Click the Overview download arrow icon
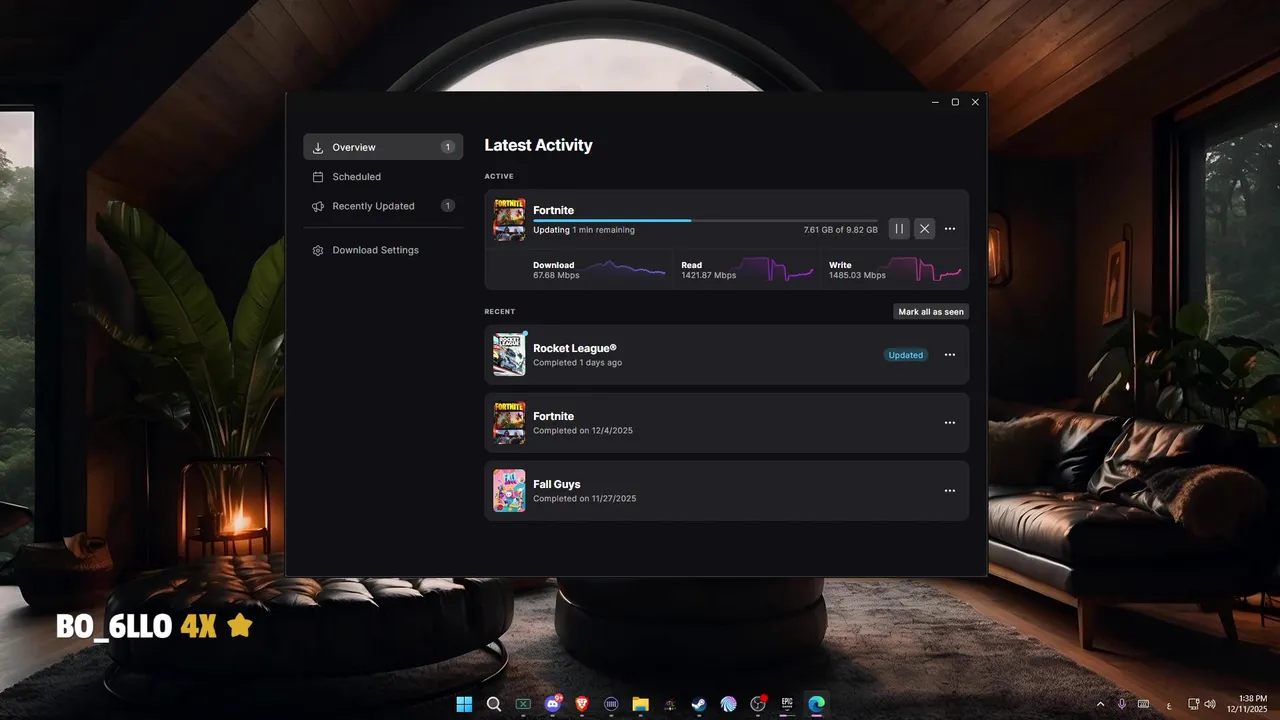 318,147
